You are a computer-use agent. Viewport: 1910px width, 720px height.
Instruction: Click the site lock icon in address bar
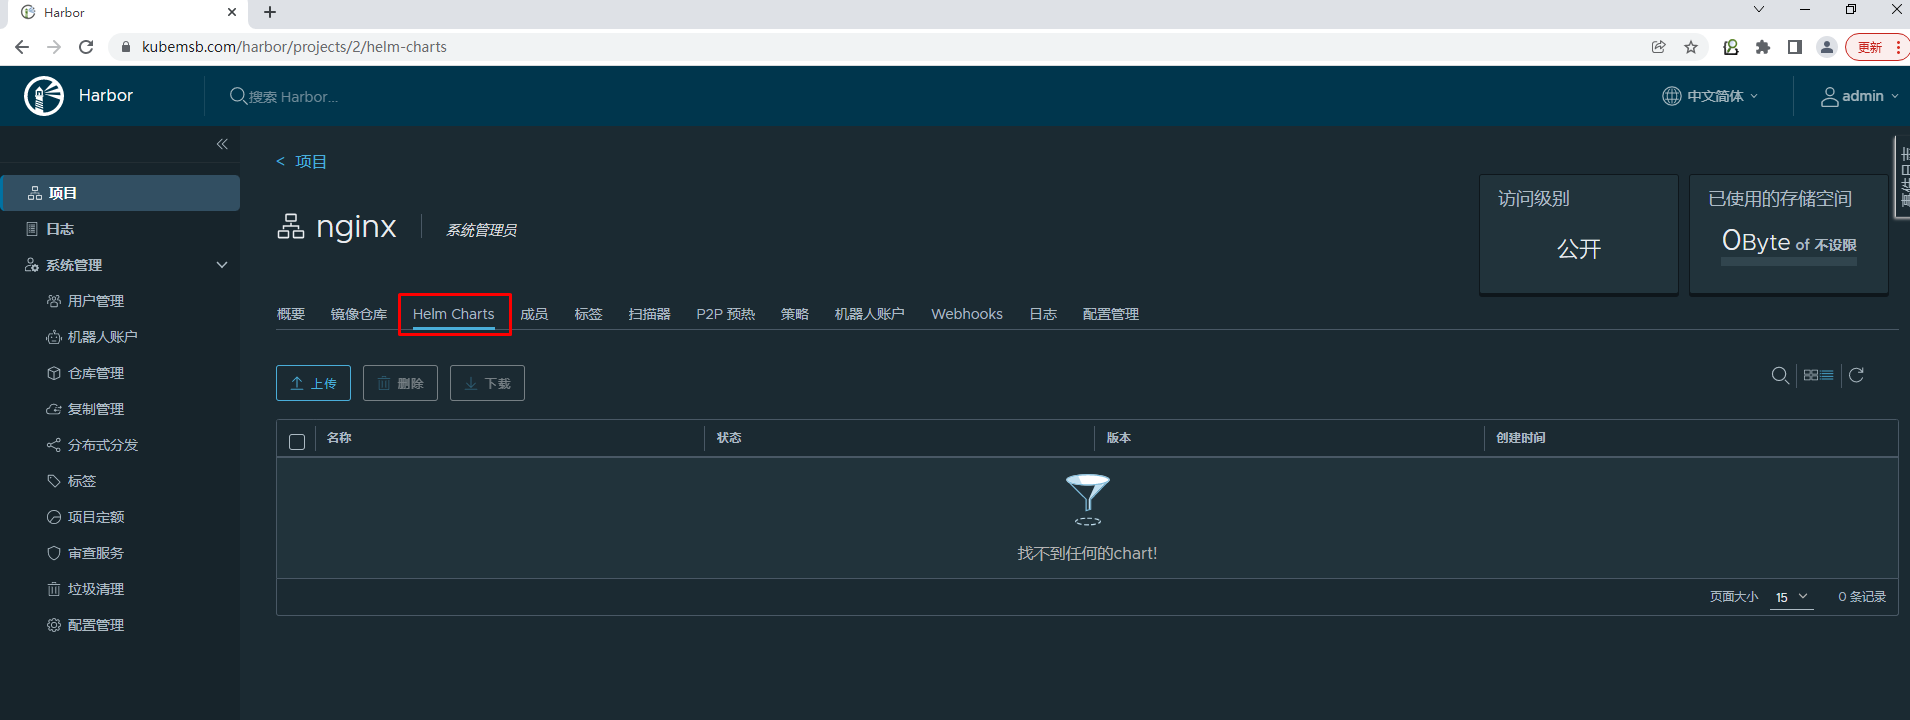(x=125, y=47)
